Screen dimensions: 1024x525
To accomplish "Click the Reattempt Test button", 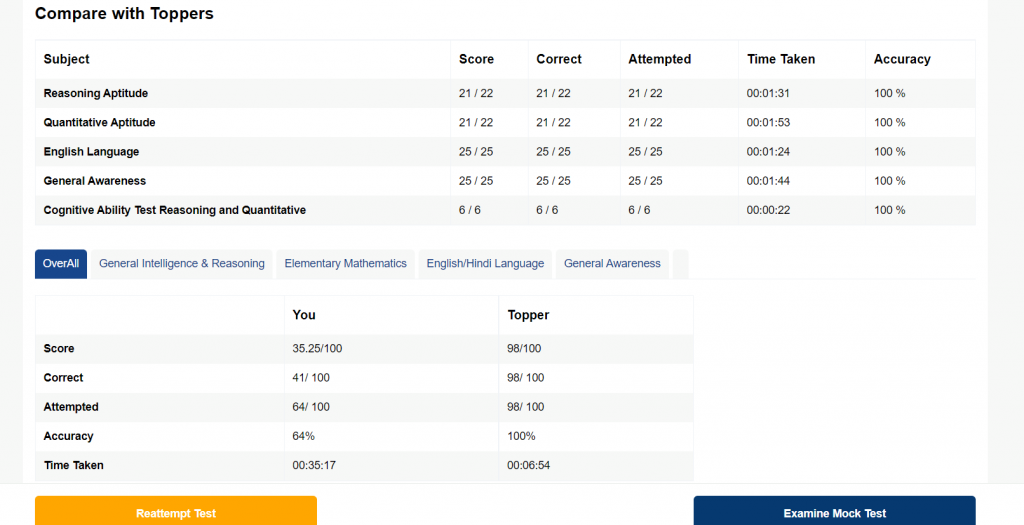I will [x=176, y=511].
